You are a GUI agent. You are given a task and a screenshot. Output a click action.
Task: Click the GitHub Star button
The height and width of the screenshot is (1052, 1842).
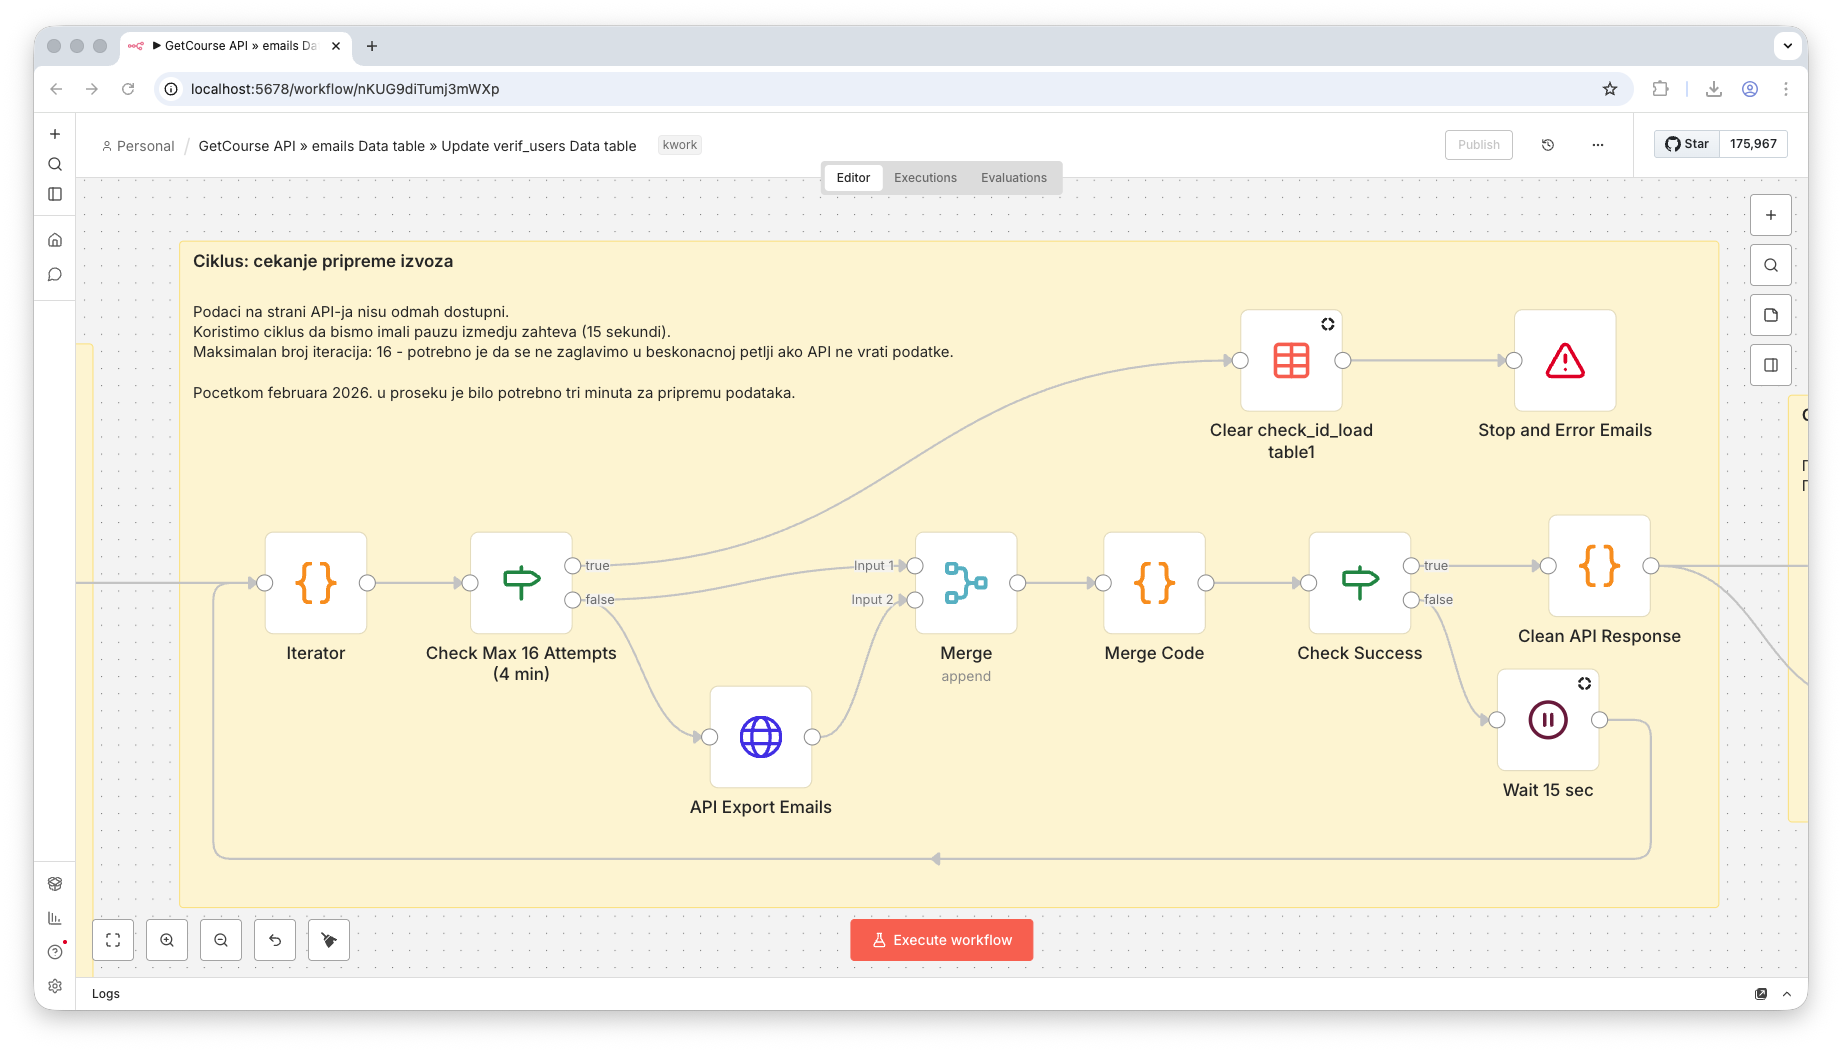pos(1687,144)
